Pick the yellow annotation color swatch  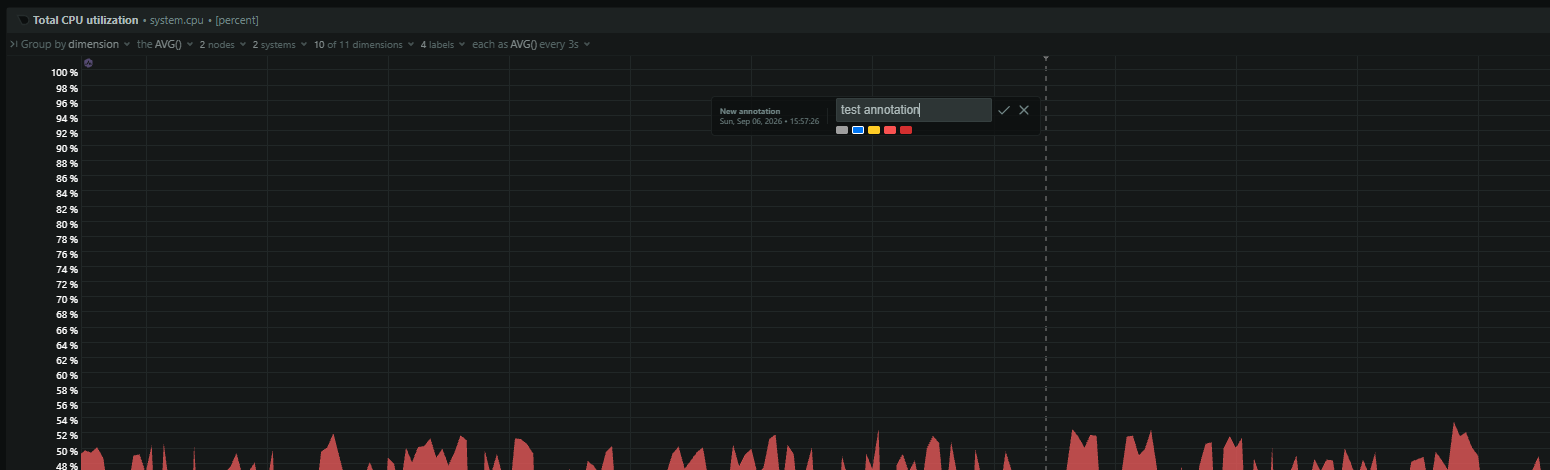point(874,130)
